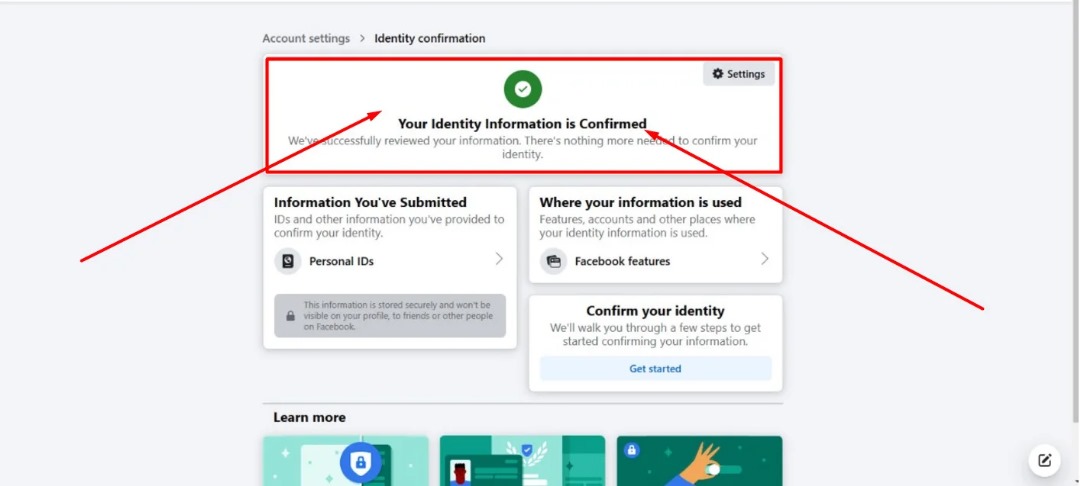This screenshot has width=1080, height=486.
Task: Open the Personal IDs row
Action: (x=390, y=261)
